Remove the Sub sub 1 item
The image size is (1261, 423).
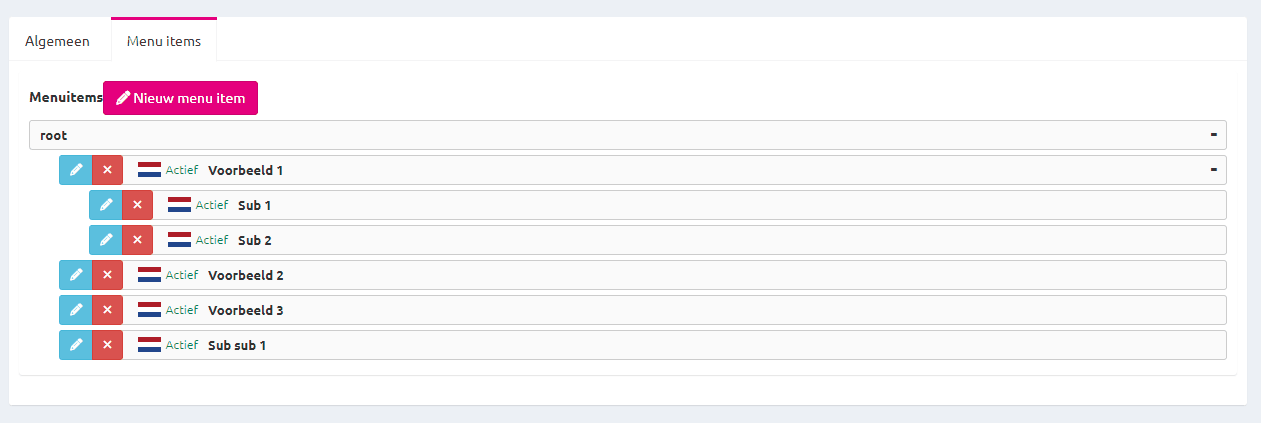pyautogui.click(x=107, y=345)
